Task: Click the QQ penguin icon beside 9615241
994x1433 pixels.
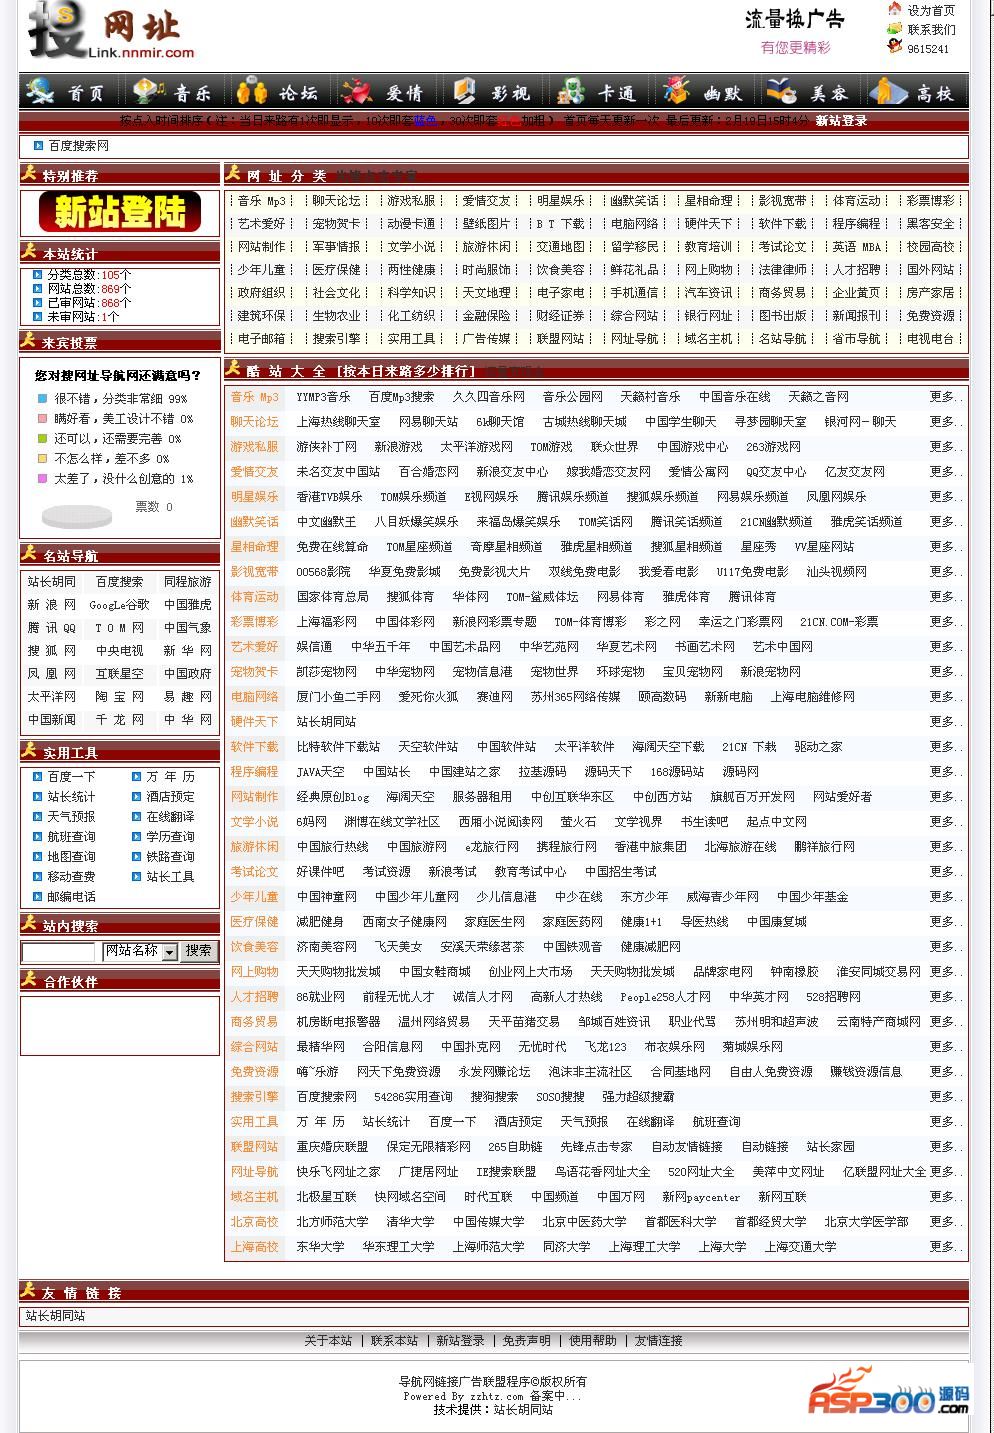Action: point(894,46)
